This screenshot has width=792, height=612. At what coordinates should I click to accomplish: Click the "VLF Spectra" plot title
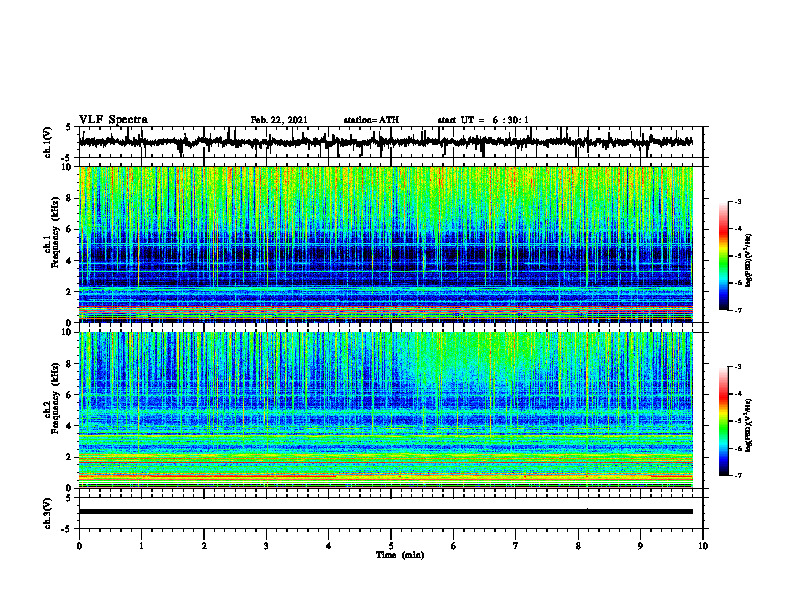tap(113, 120)
